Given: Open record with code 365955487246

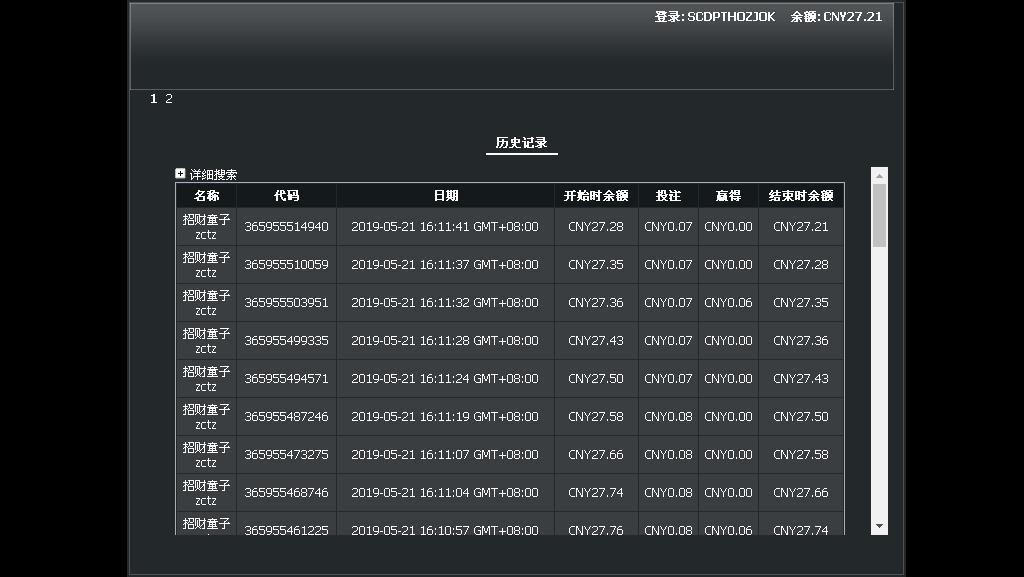Looking at the screenshot, I should [x=287, y=416].
